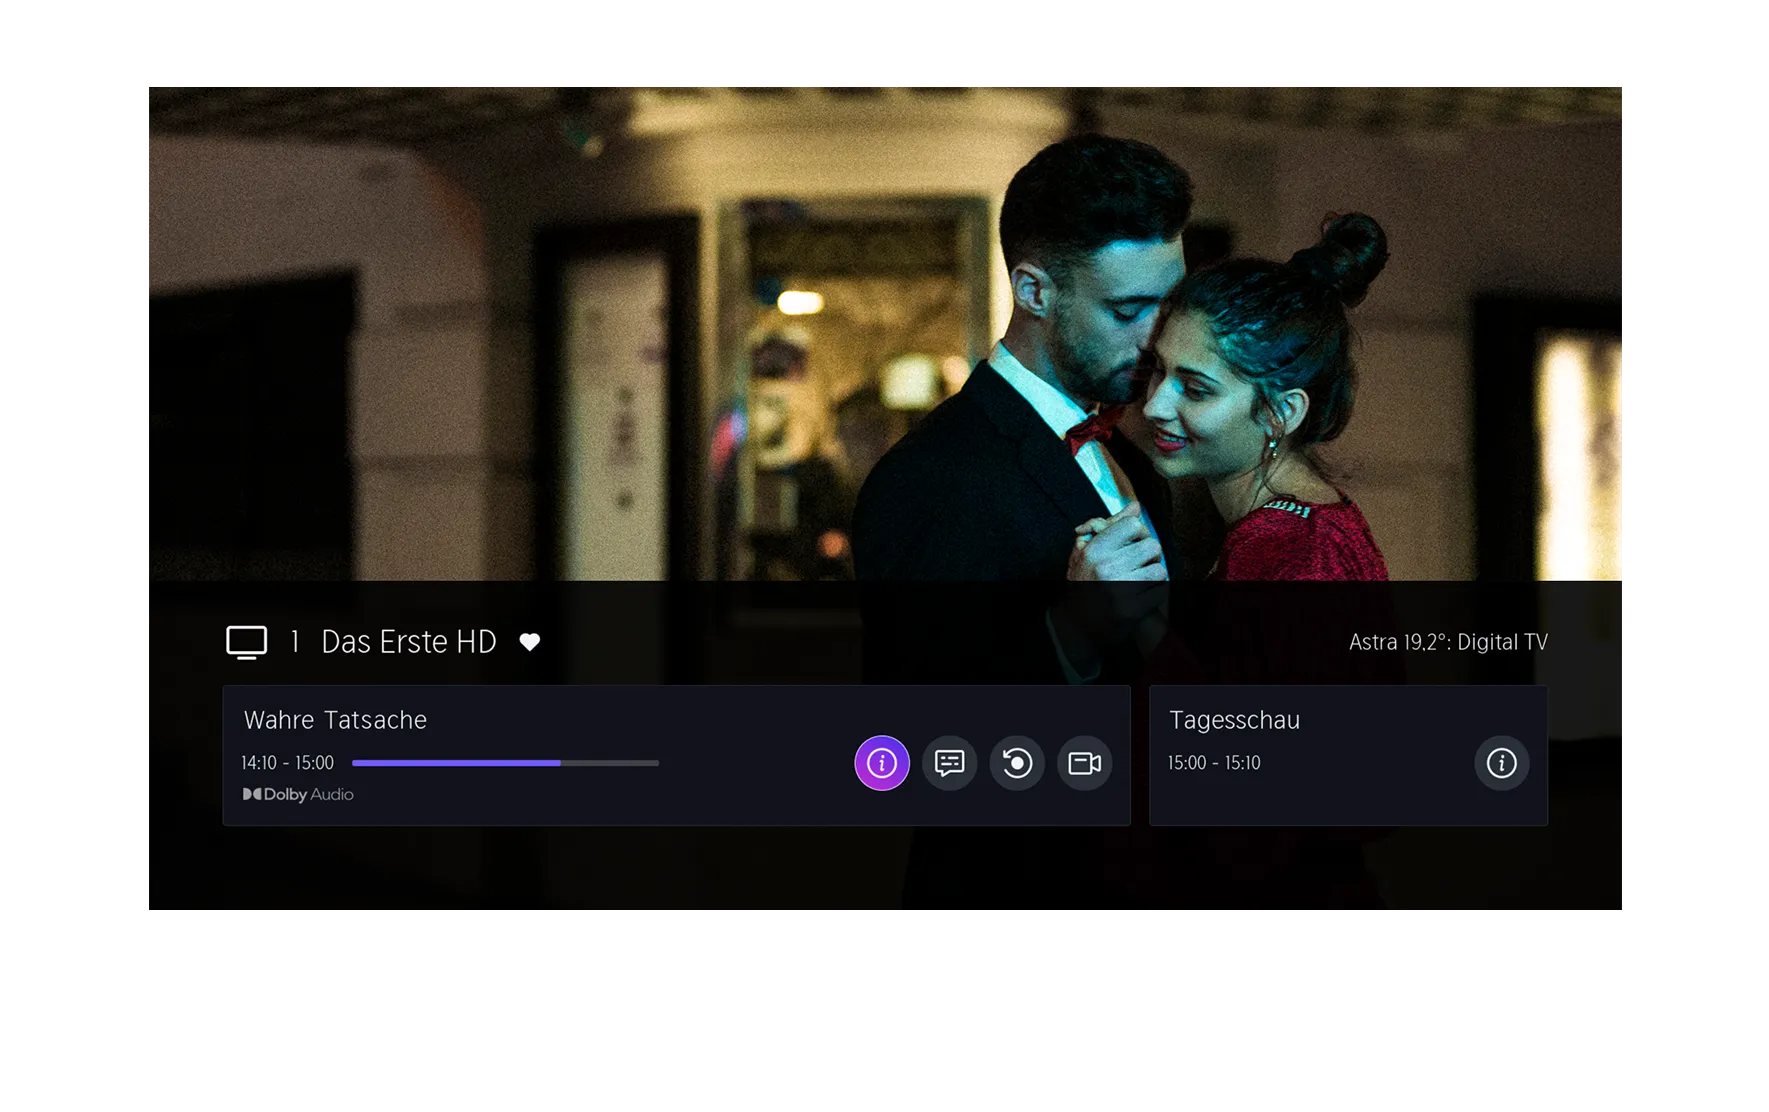Open info for Wahre Tatsache via purple button
The image size is (1769, 1112).
coord(881,763)
